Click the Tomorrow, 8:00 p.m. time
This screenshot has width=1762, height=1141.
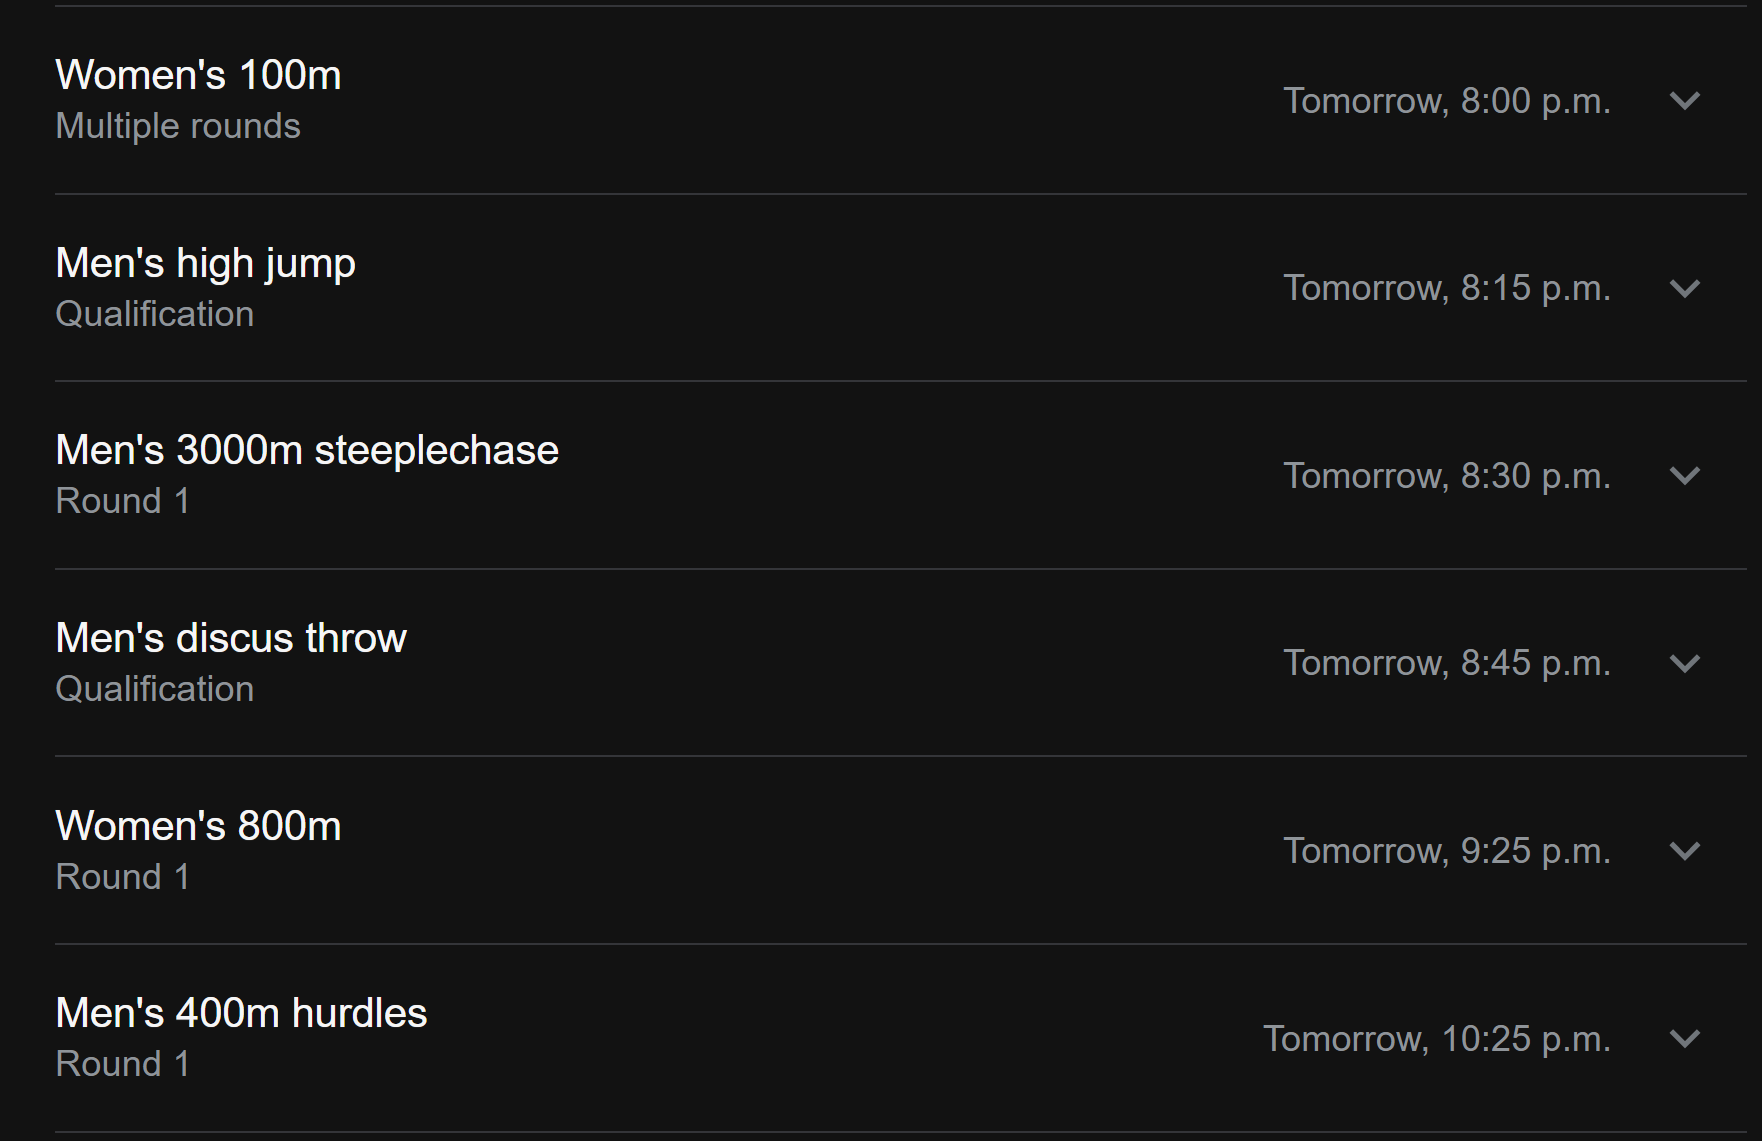[1446, 101]
